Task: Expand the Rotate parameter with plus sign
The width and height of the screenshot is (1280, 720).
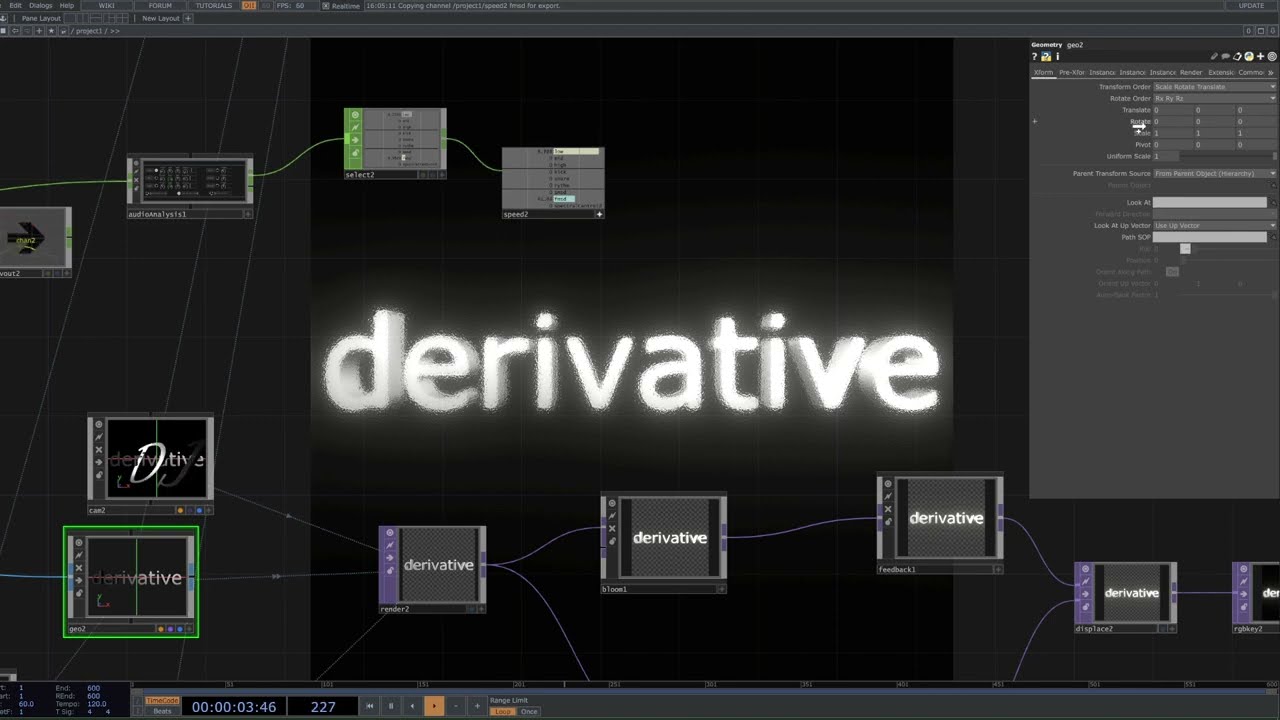Action: 1035,121
